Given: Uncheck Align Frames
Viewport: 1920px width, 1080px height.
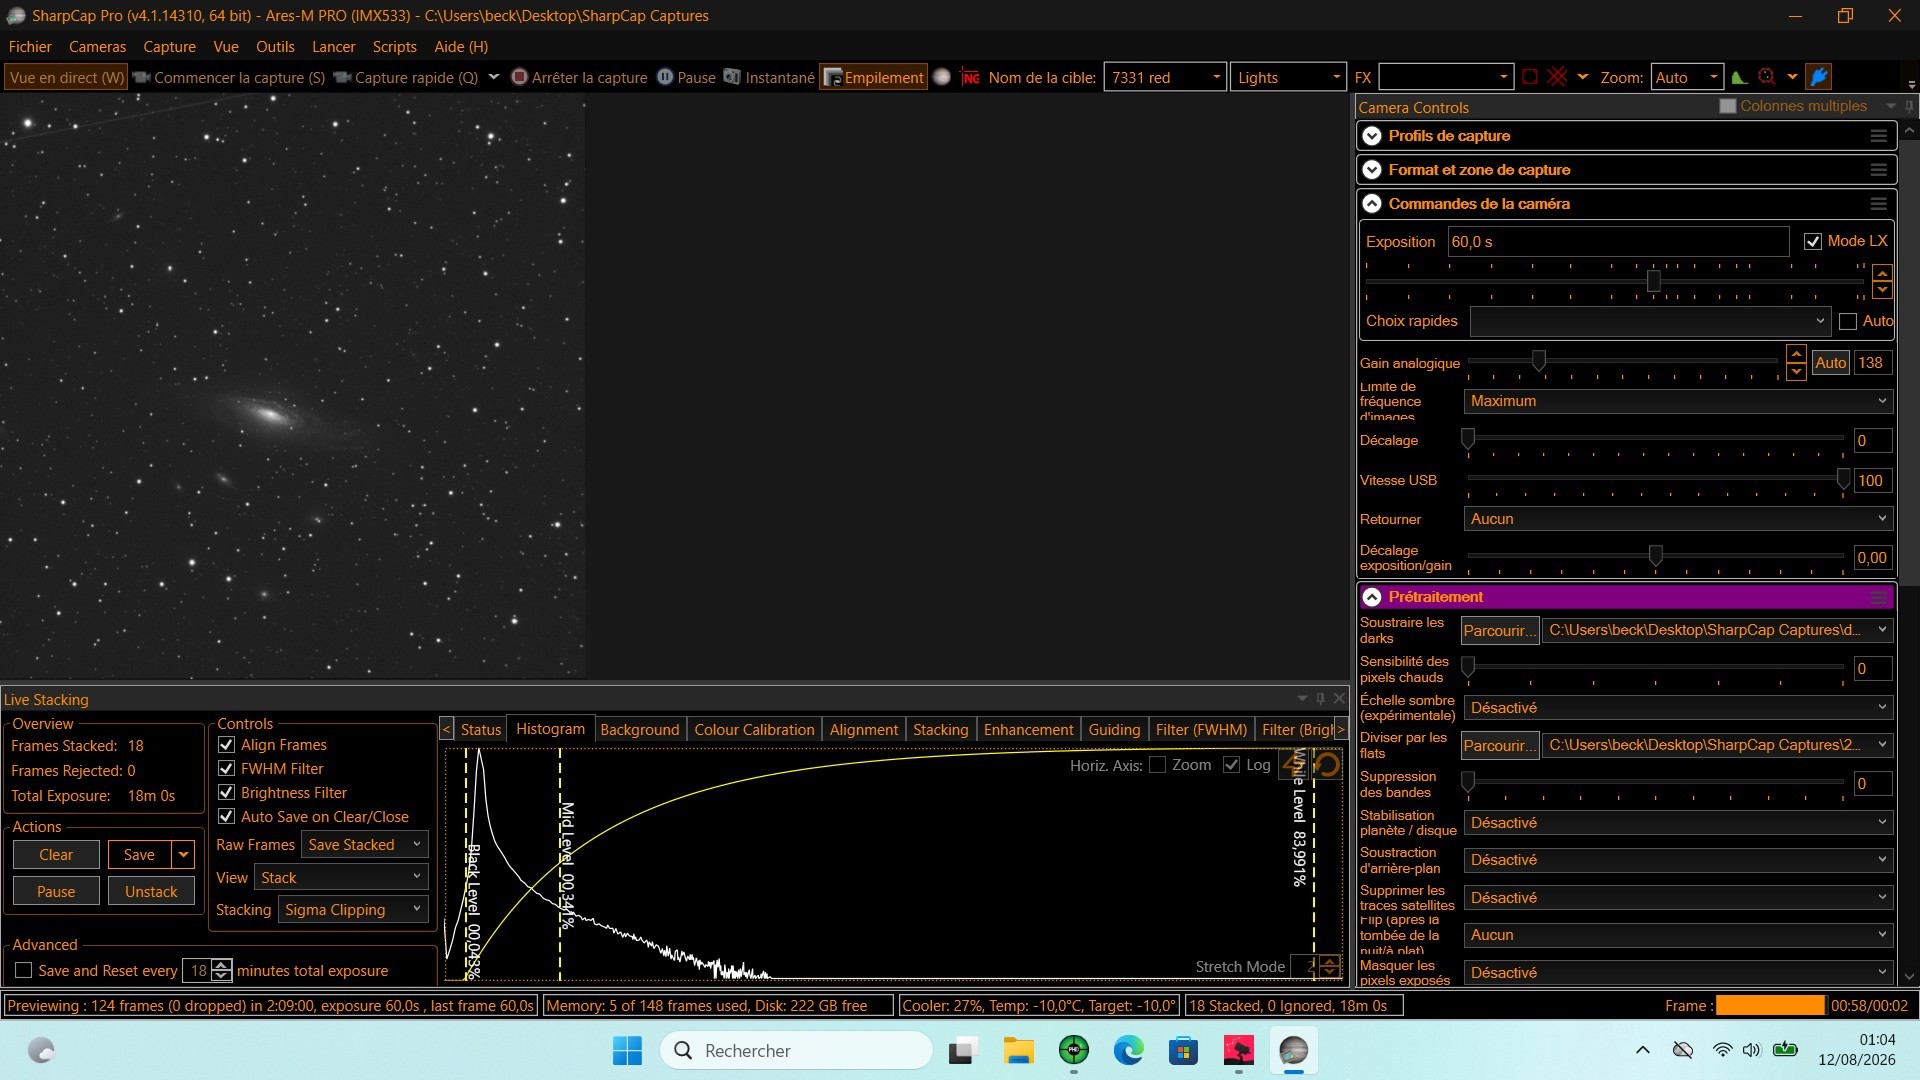Looking at the screenshot, I should 226,744.
